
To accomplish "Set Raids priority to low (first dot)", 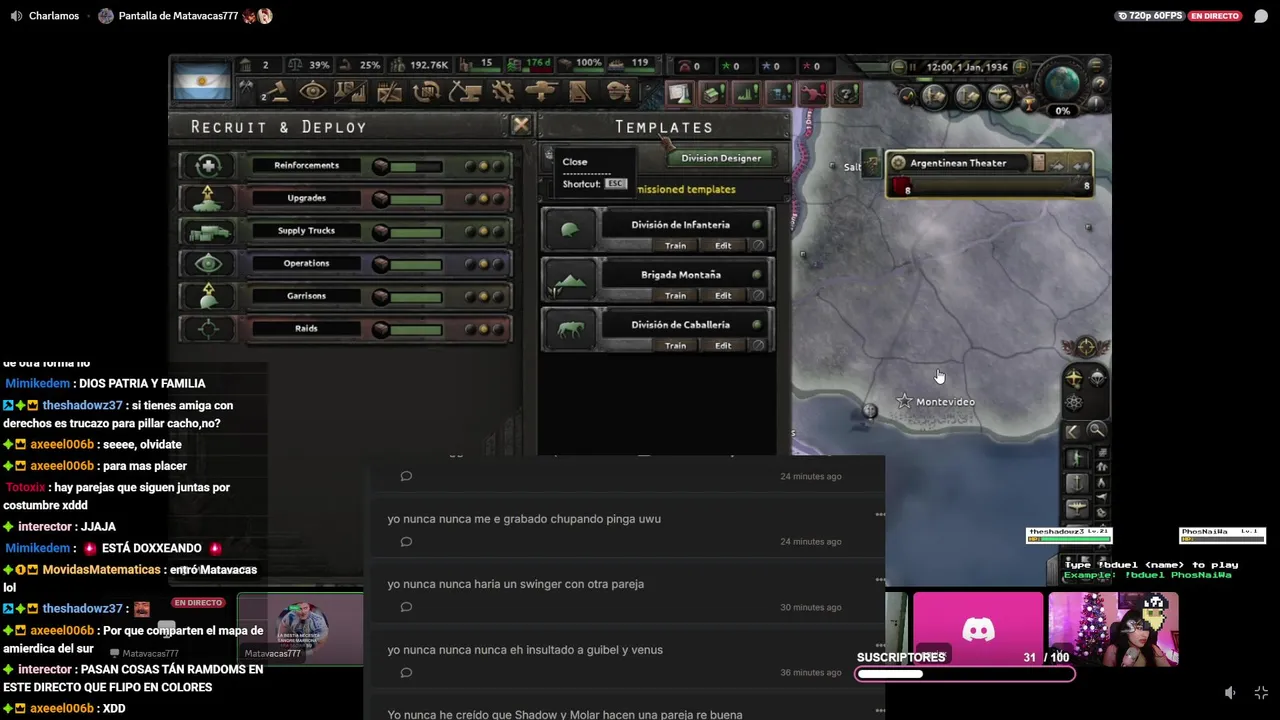I will (x=470, y=329).
